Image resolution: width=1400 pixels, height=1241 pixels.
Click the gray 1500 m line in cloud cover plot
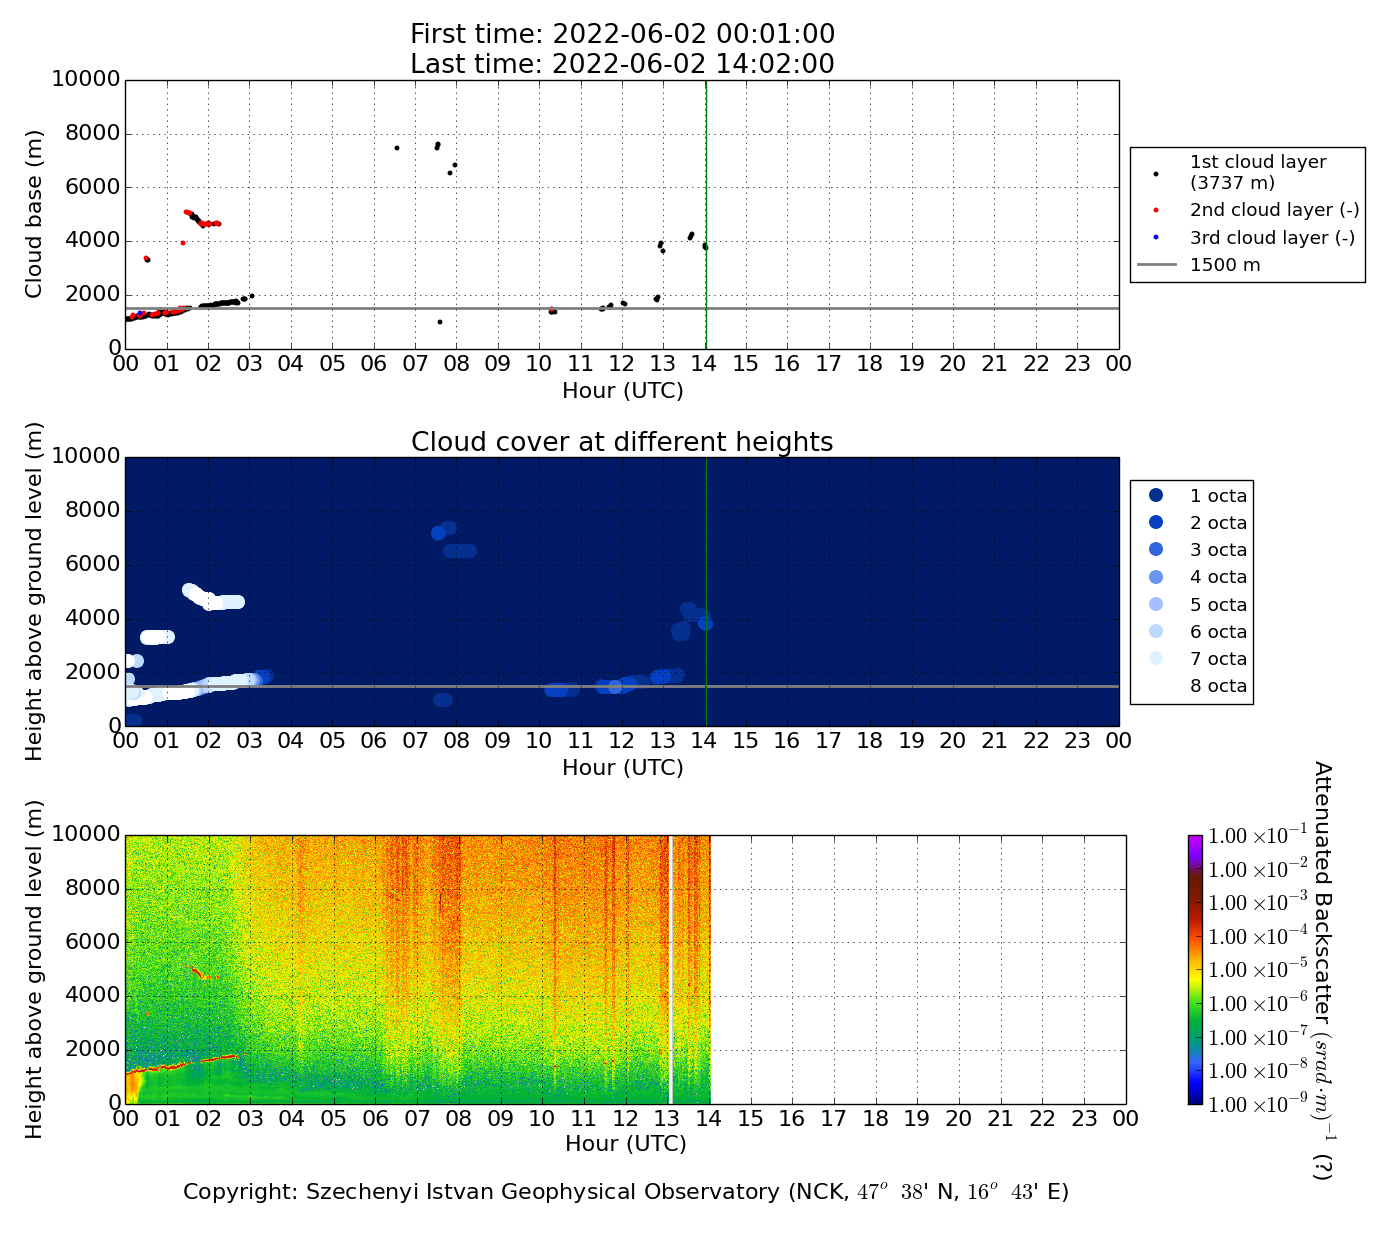622,686
